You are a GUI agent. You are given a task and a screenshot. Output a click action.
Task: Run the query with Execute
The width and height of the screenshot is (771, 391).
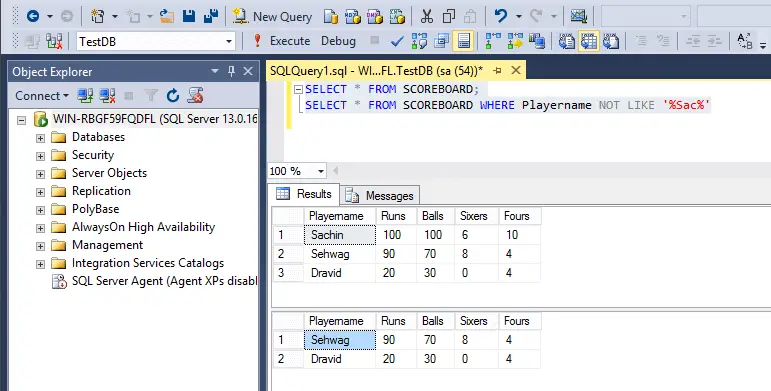281,41
